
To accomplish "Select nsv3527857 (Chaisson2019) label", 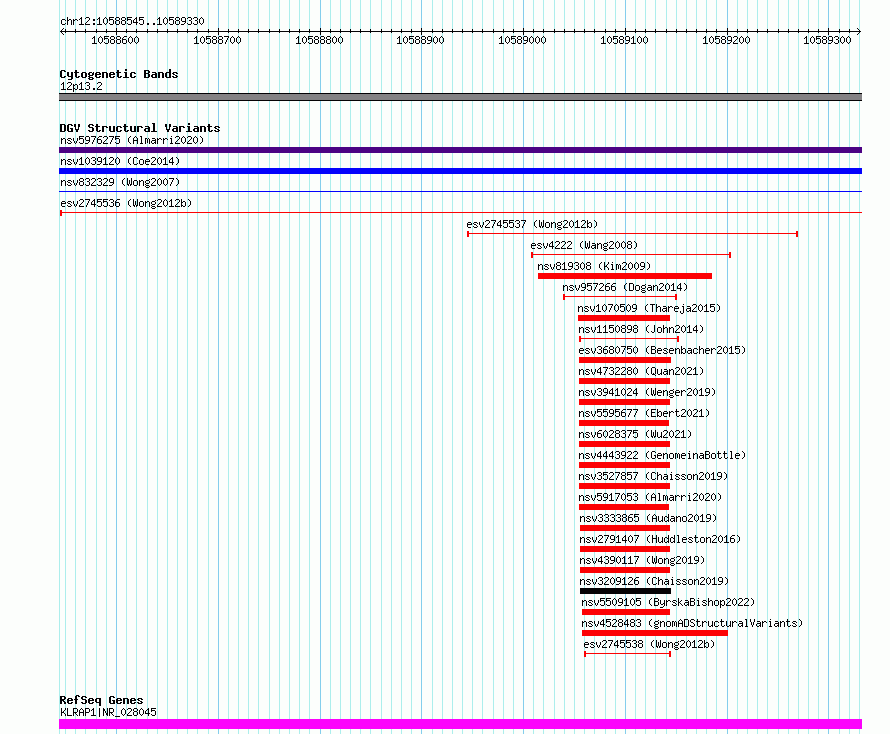I will coord(653,476).
